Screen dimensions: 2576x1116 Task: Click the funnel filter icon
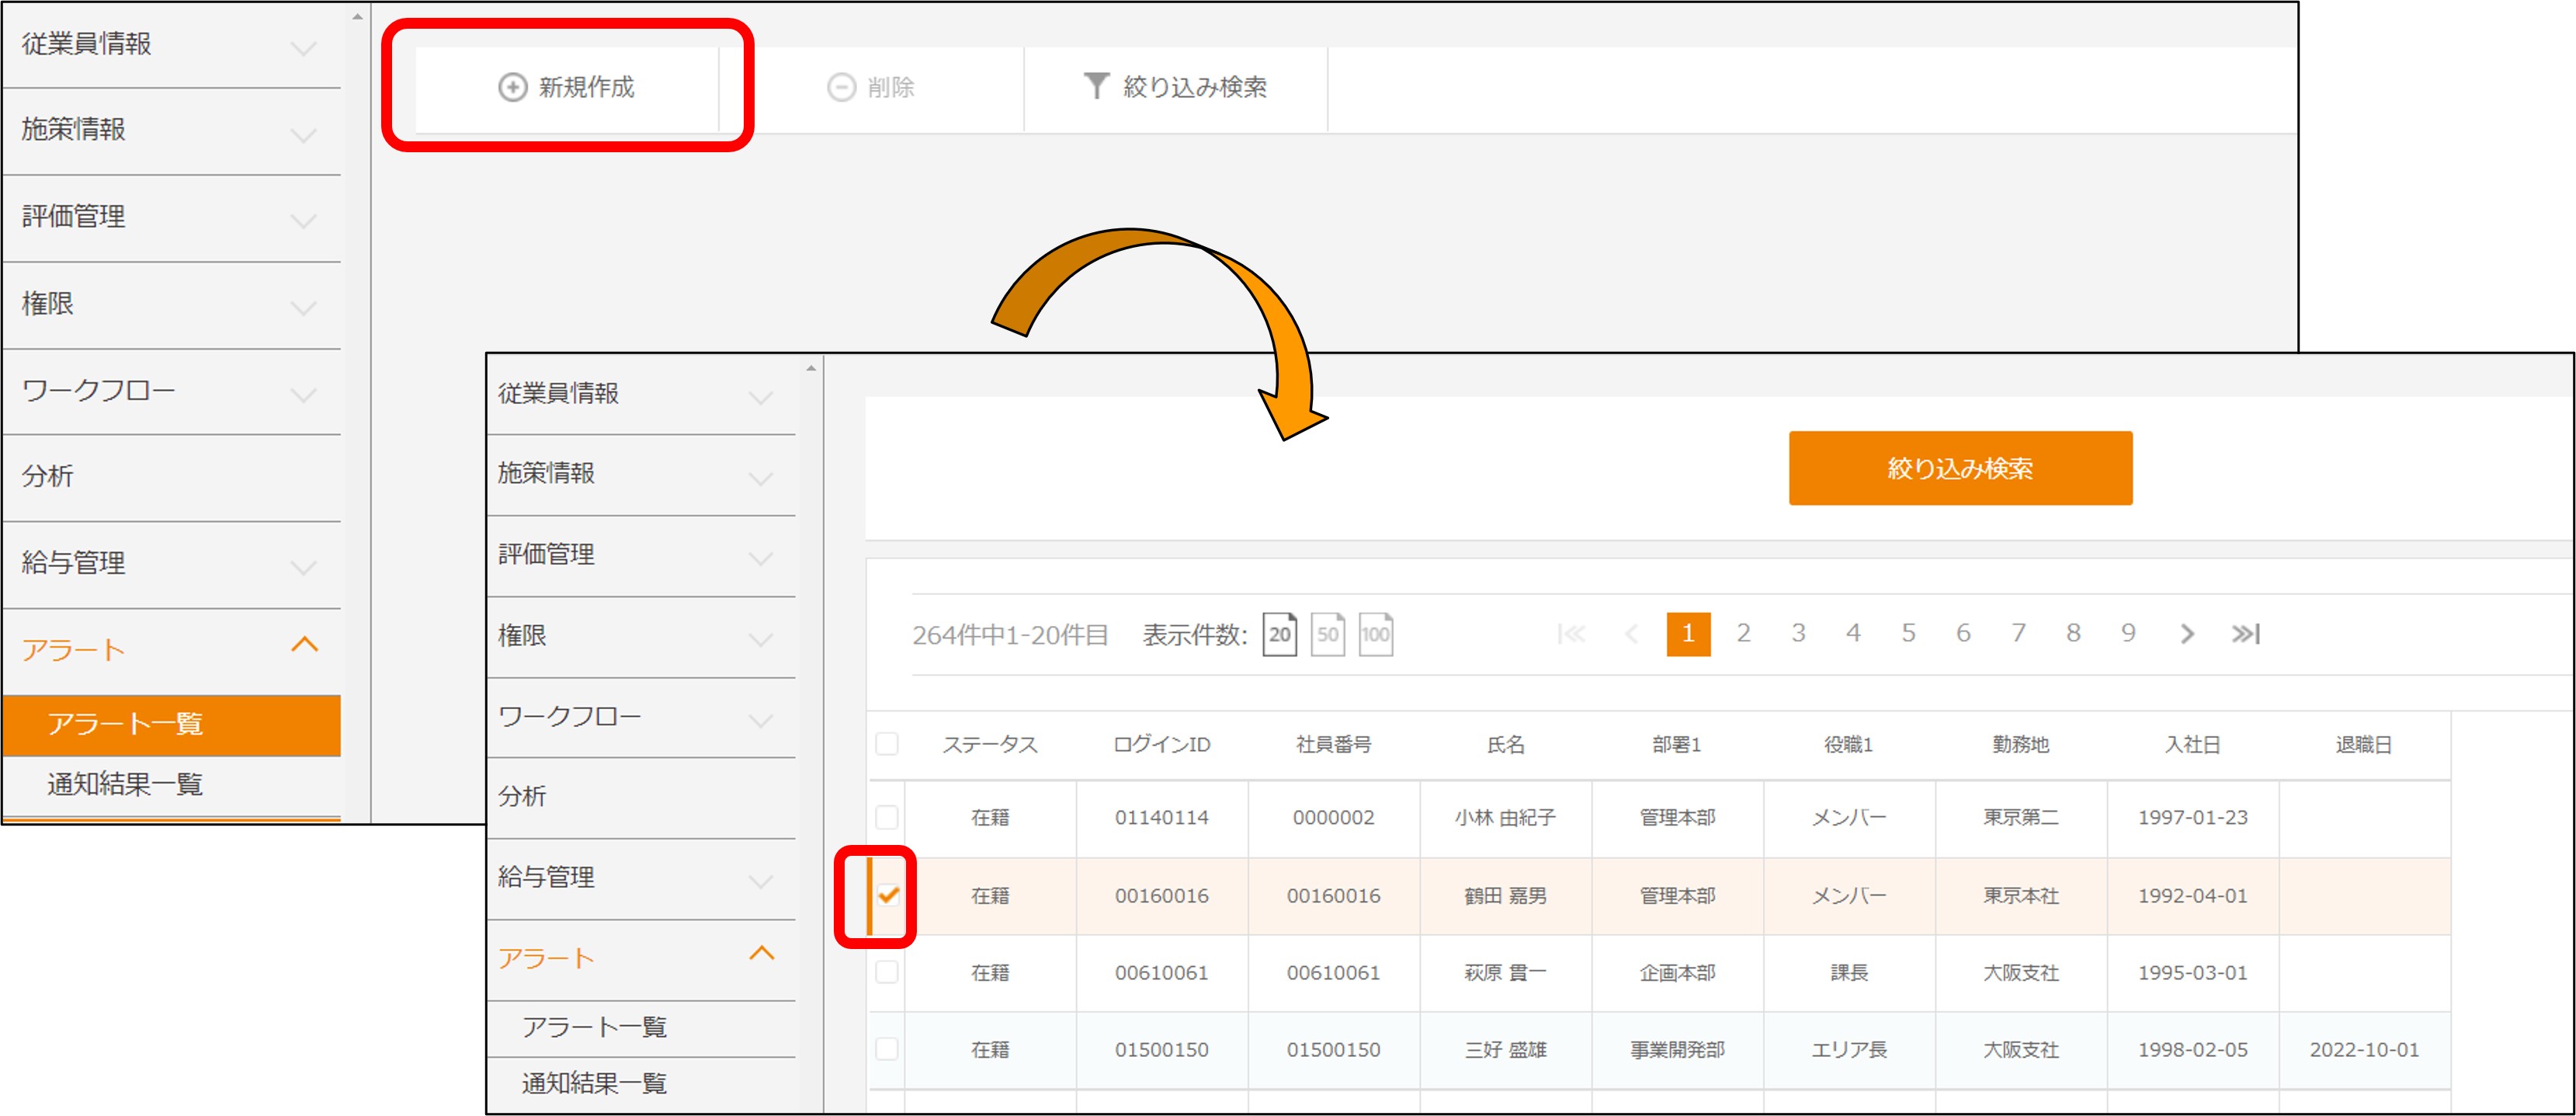tap(1096, 86)
